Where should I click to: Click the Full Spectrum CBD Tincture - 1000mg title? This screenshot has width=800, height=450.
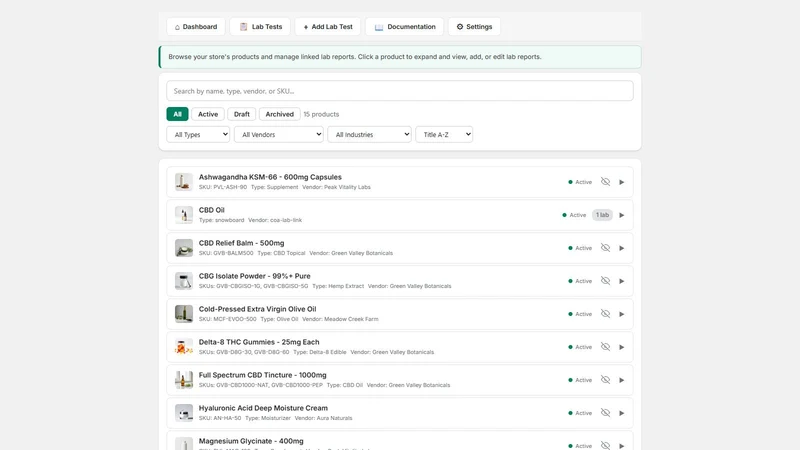tap(262, 375)
